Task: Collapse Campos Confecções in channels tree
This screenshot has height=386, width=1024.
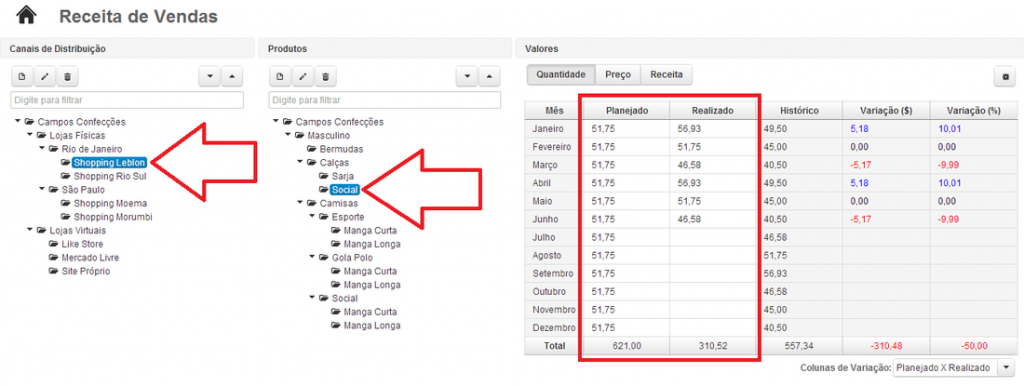Action: pyautogui.click(x=18, y=121)
